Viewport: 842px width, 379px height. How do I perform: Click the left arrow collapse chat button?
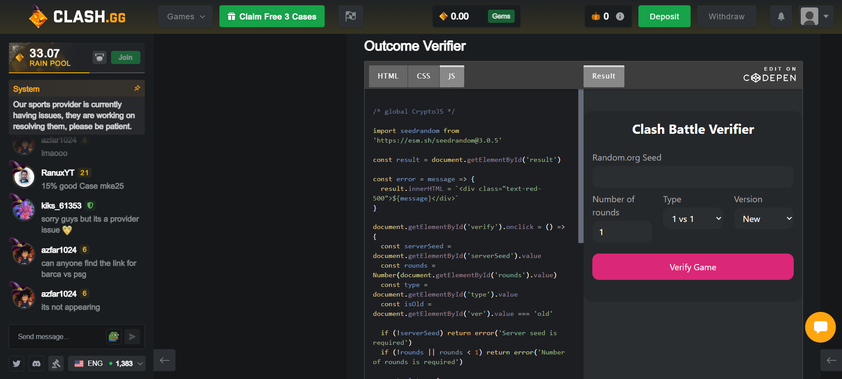(x=165, y=360)
